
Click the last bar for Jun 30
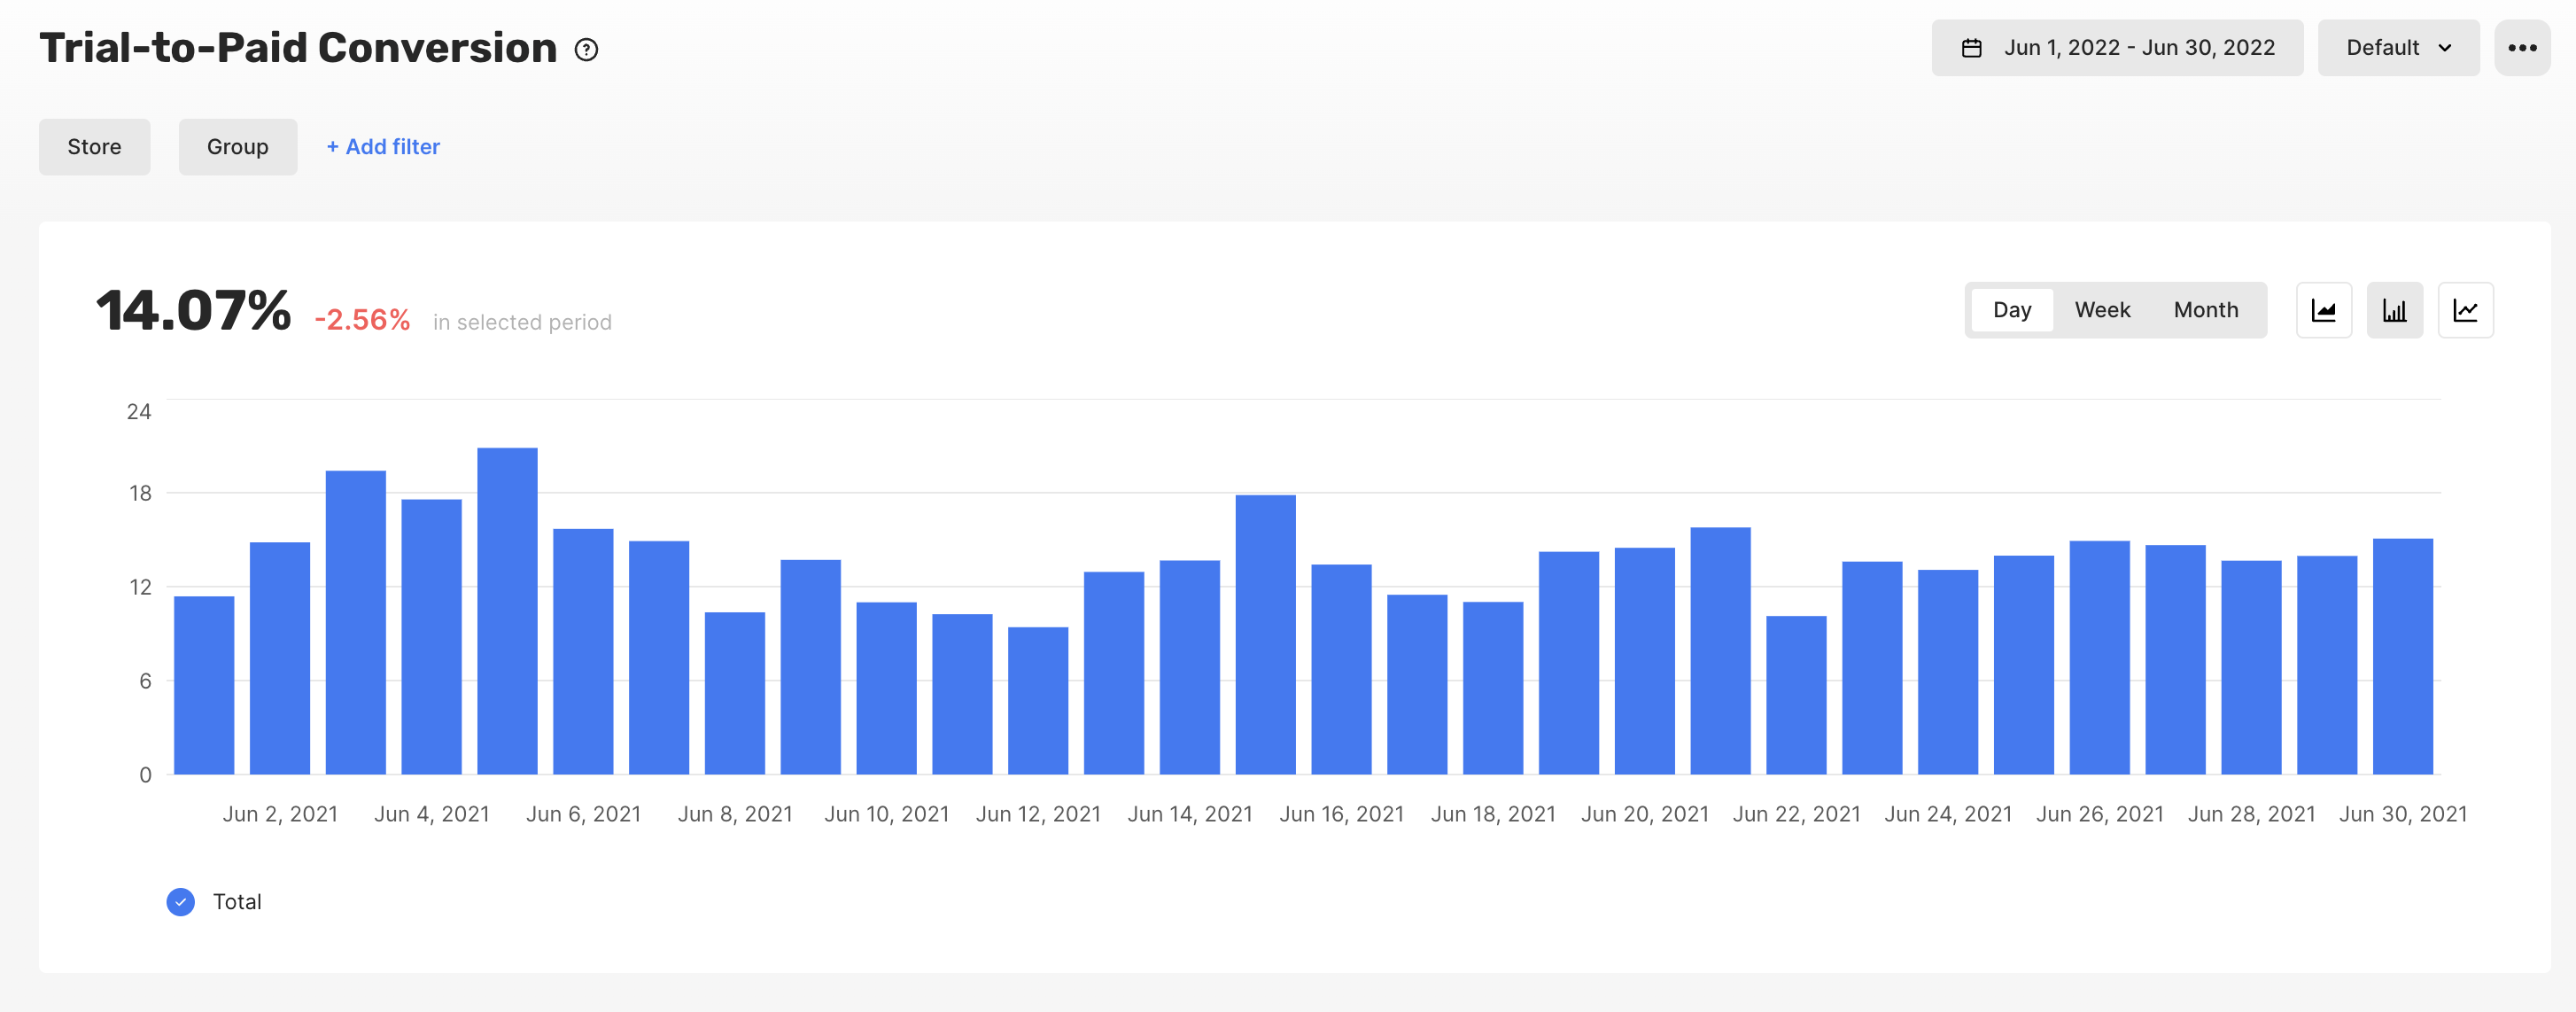(x=2402, y=656)
